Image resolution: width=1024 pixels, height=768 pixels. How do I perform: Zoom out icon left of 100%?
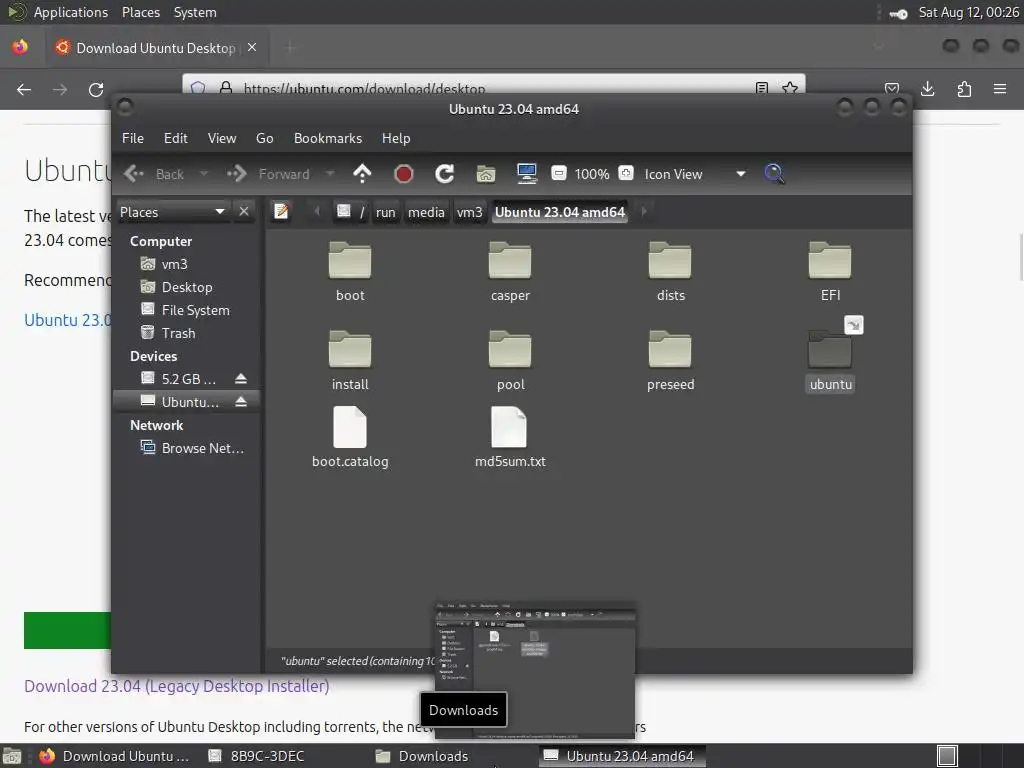558,174
